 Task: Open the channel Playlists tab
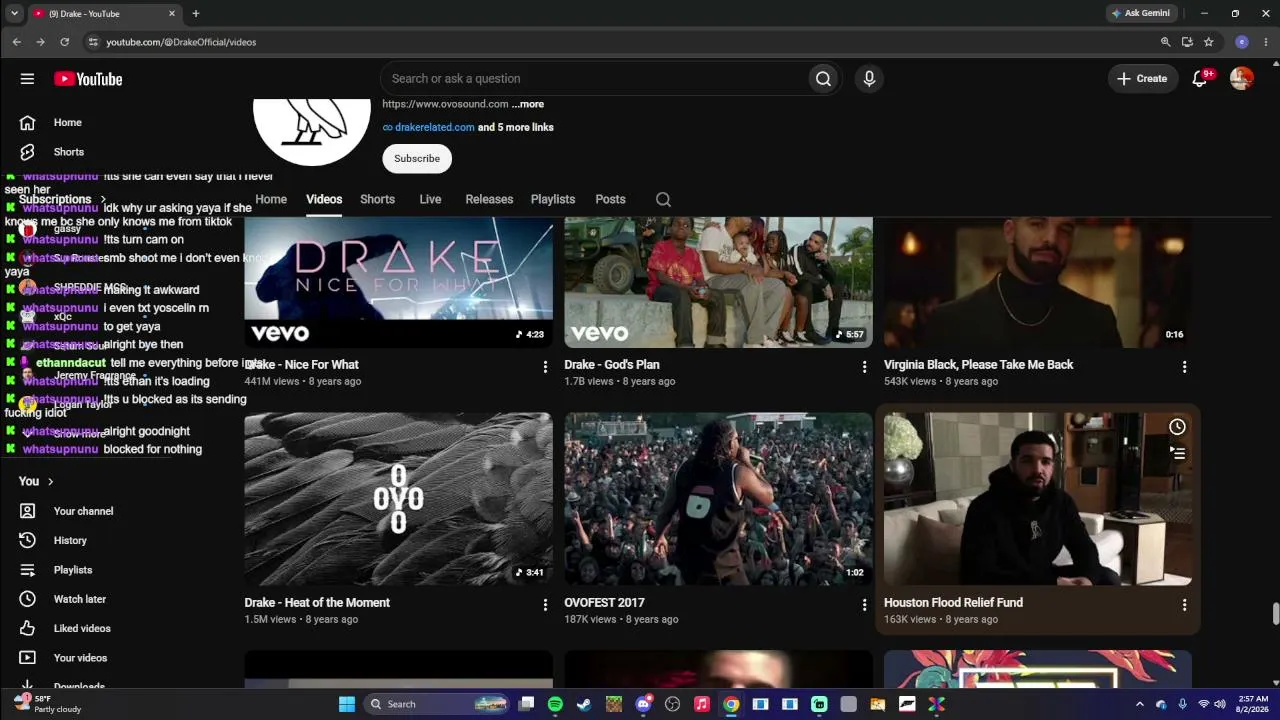(553, 199)
